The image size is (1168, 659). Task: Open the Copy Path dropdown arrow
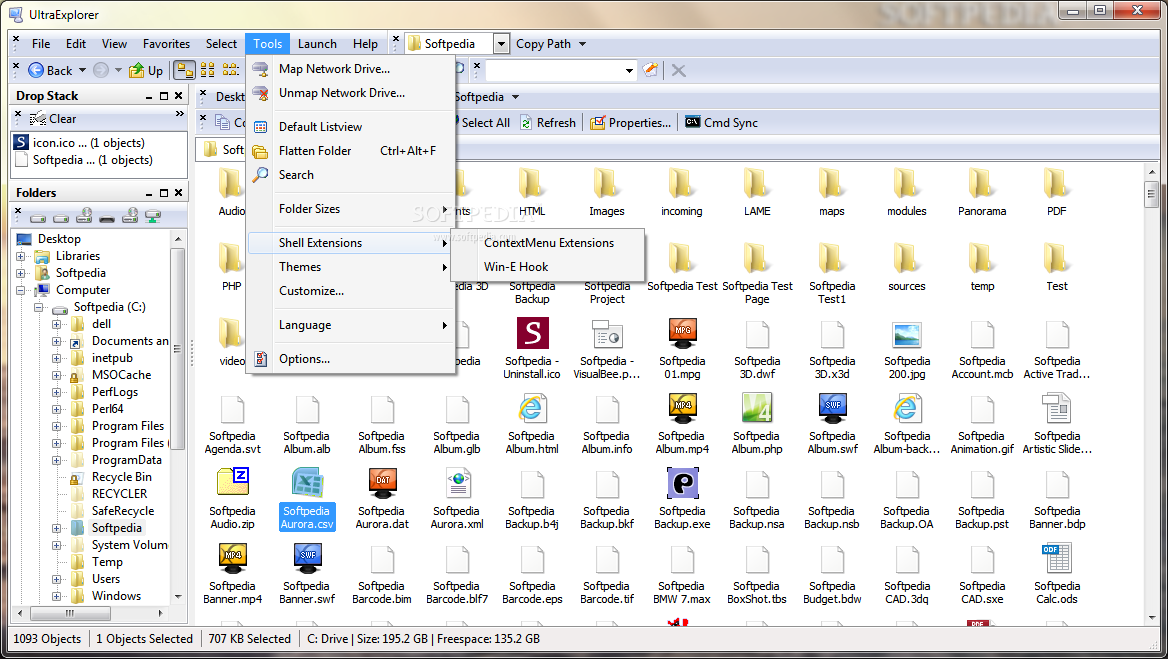[x=583, y=44]
